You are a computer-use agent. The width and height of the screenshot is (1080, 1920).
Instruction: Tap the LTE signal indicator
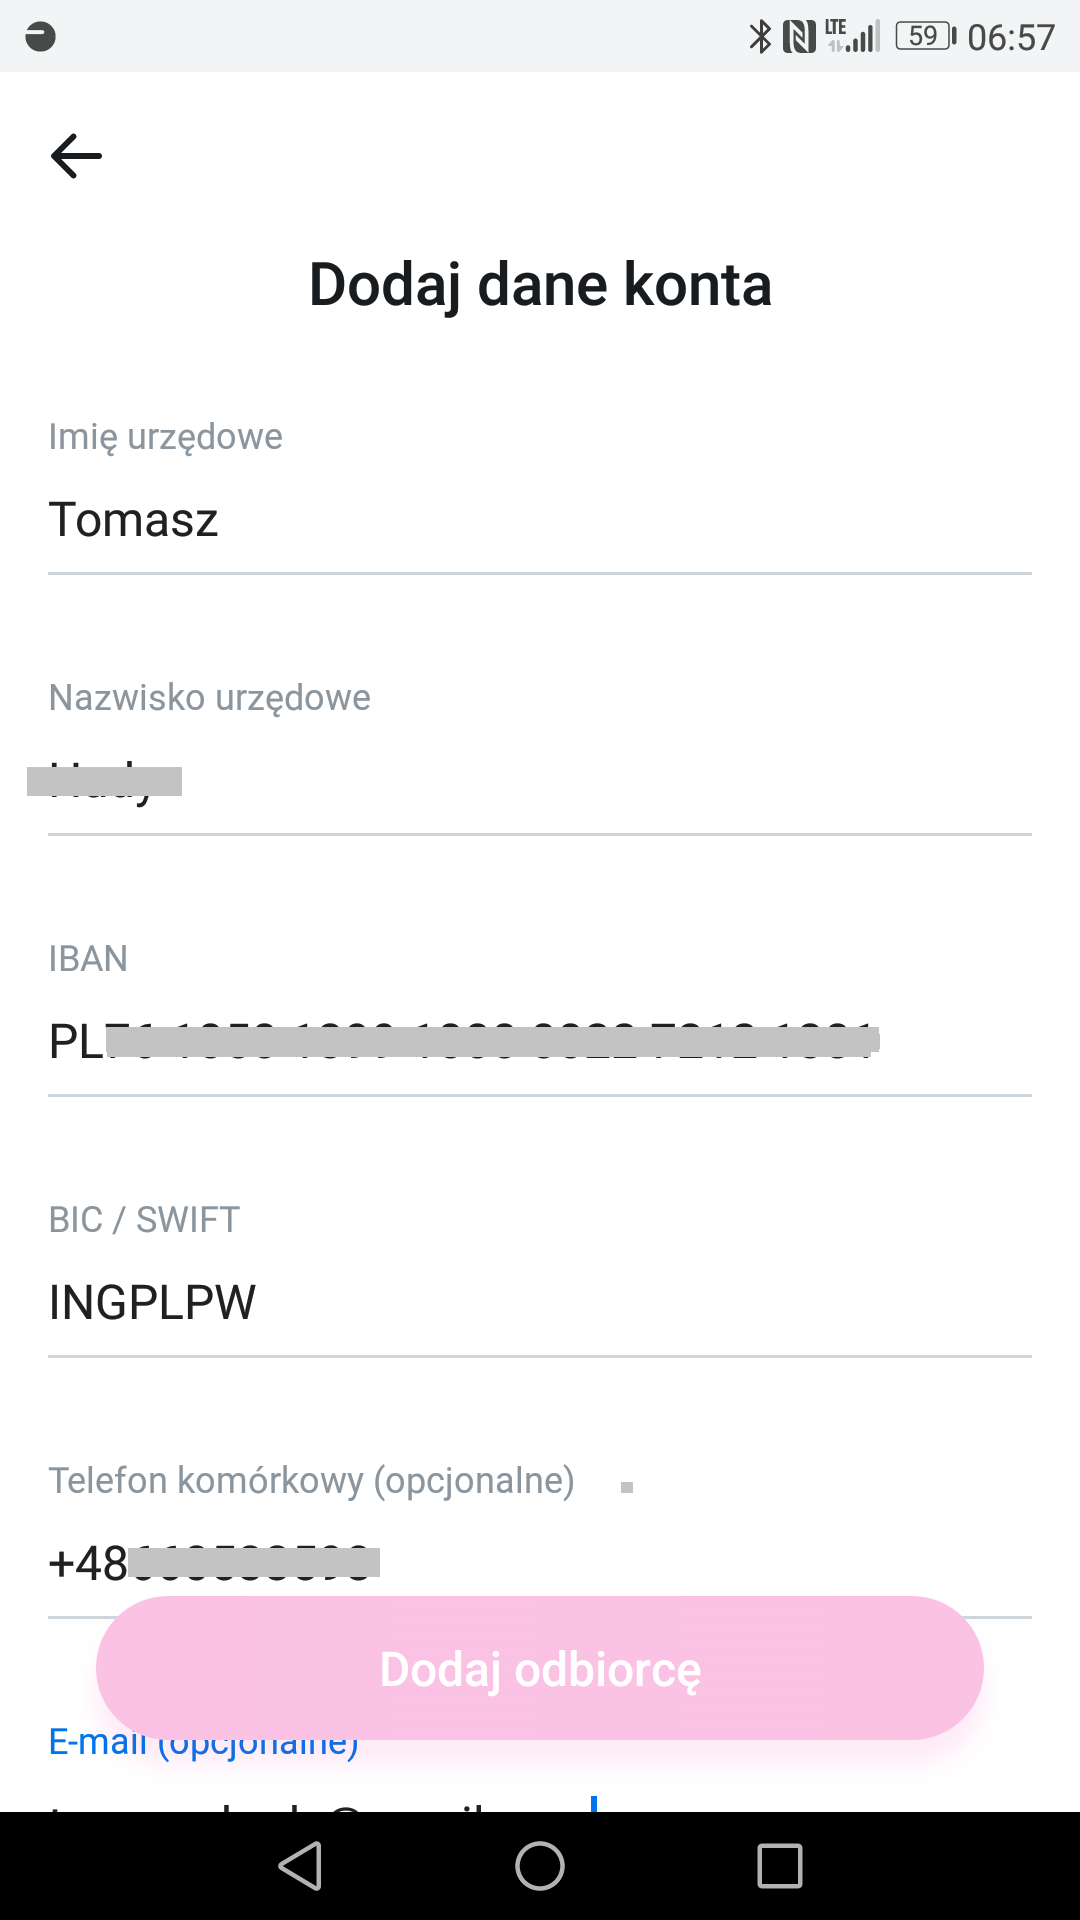855,36
